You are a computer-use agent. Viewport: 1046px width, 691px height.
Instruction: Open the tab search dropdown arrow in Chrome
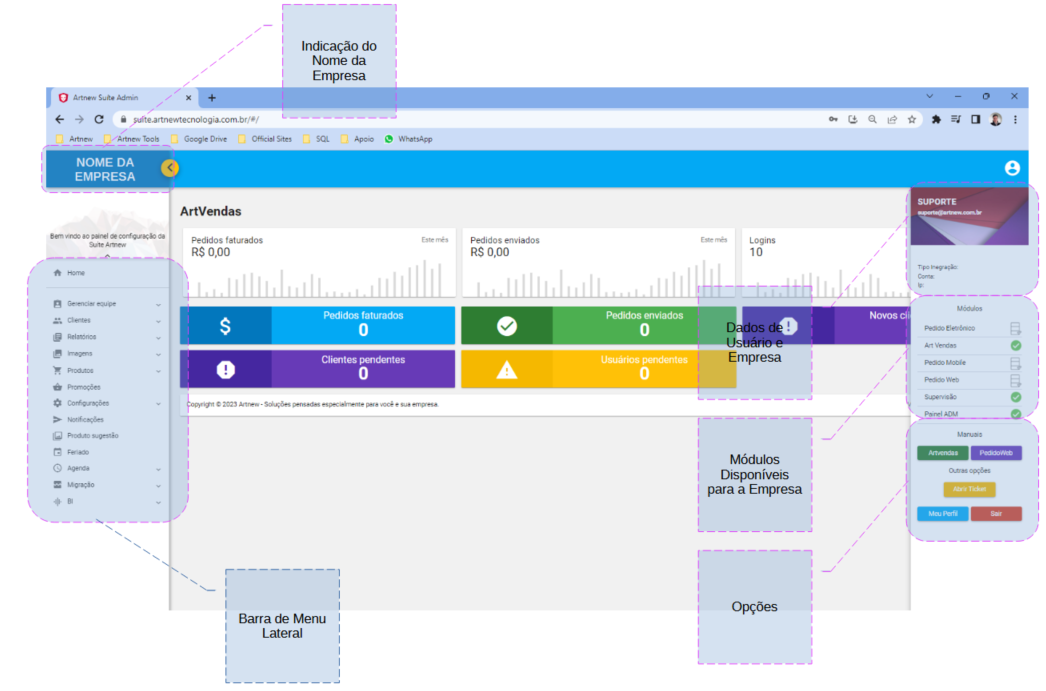tap(929, 97)
